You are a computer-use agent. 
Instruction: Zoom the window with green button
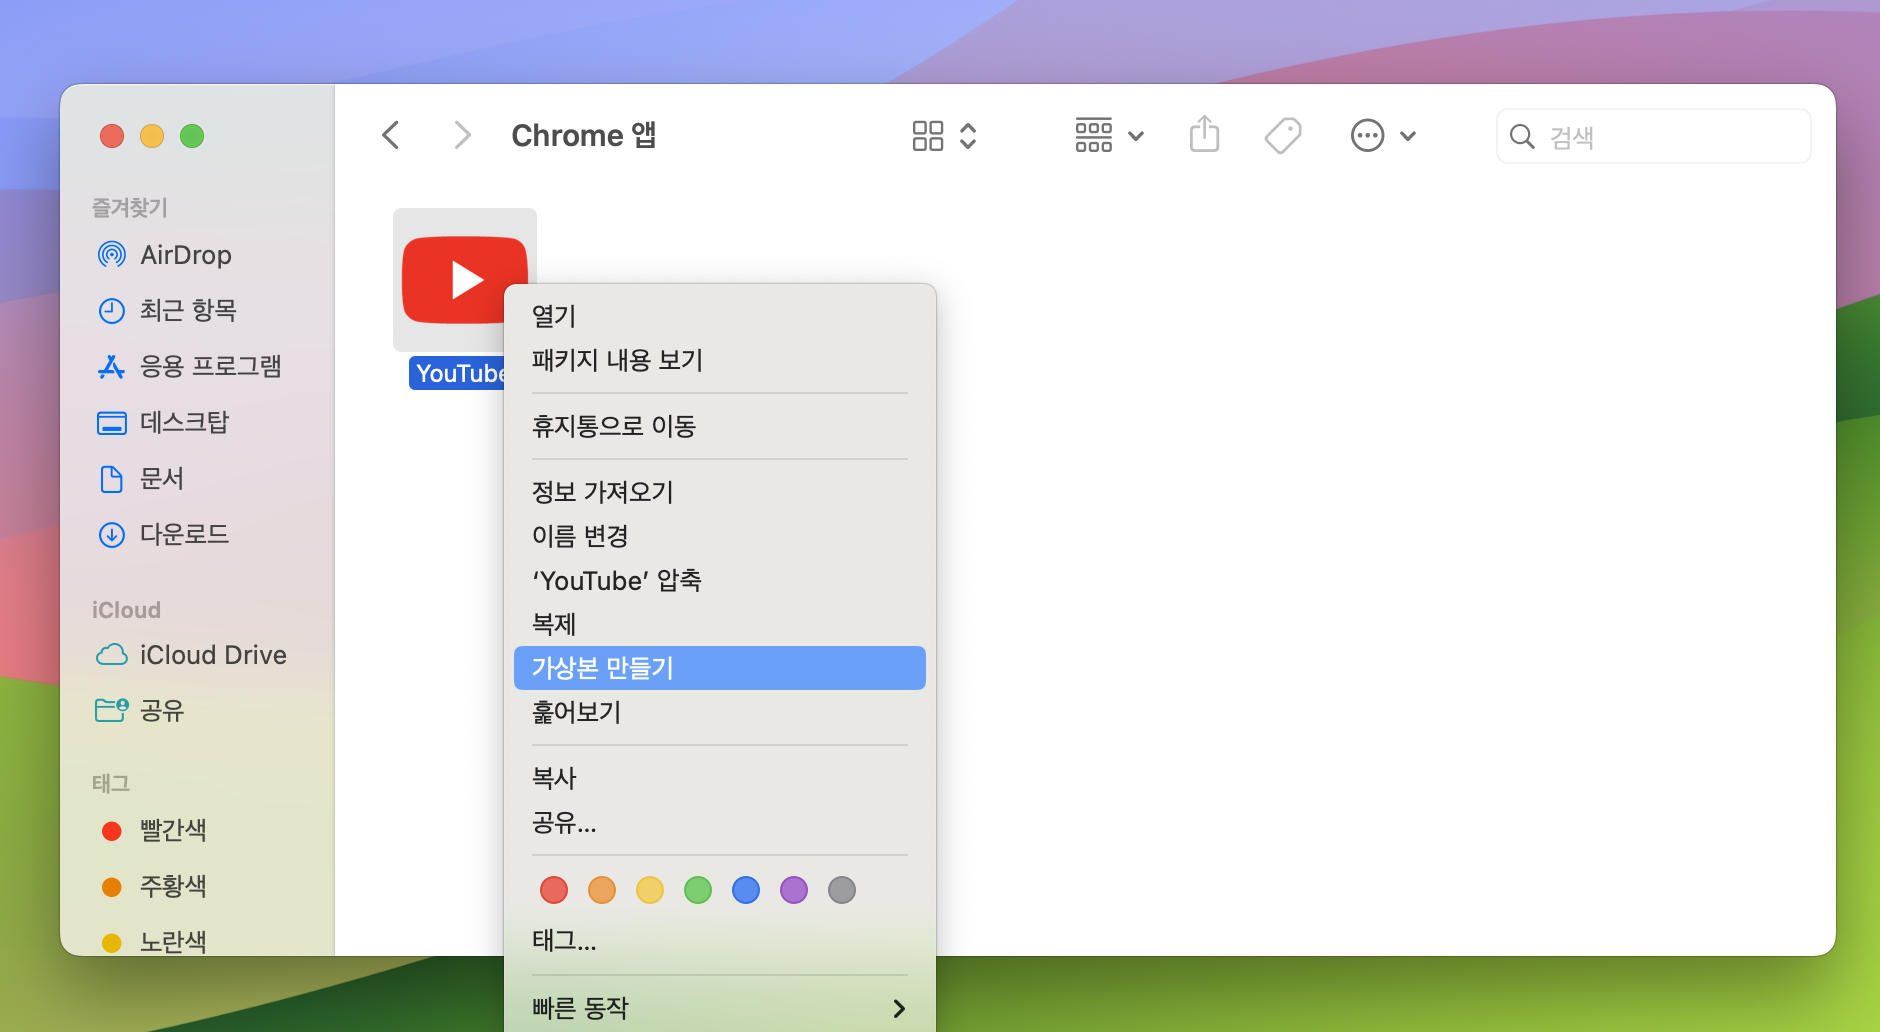click(192, 136)
